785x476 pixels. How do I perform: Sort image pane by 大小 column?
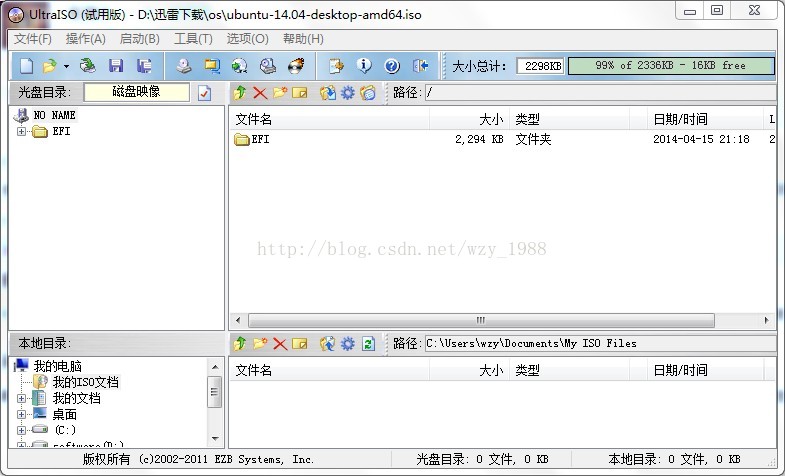point(470,119)
